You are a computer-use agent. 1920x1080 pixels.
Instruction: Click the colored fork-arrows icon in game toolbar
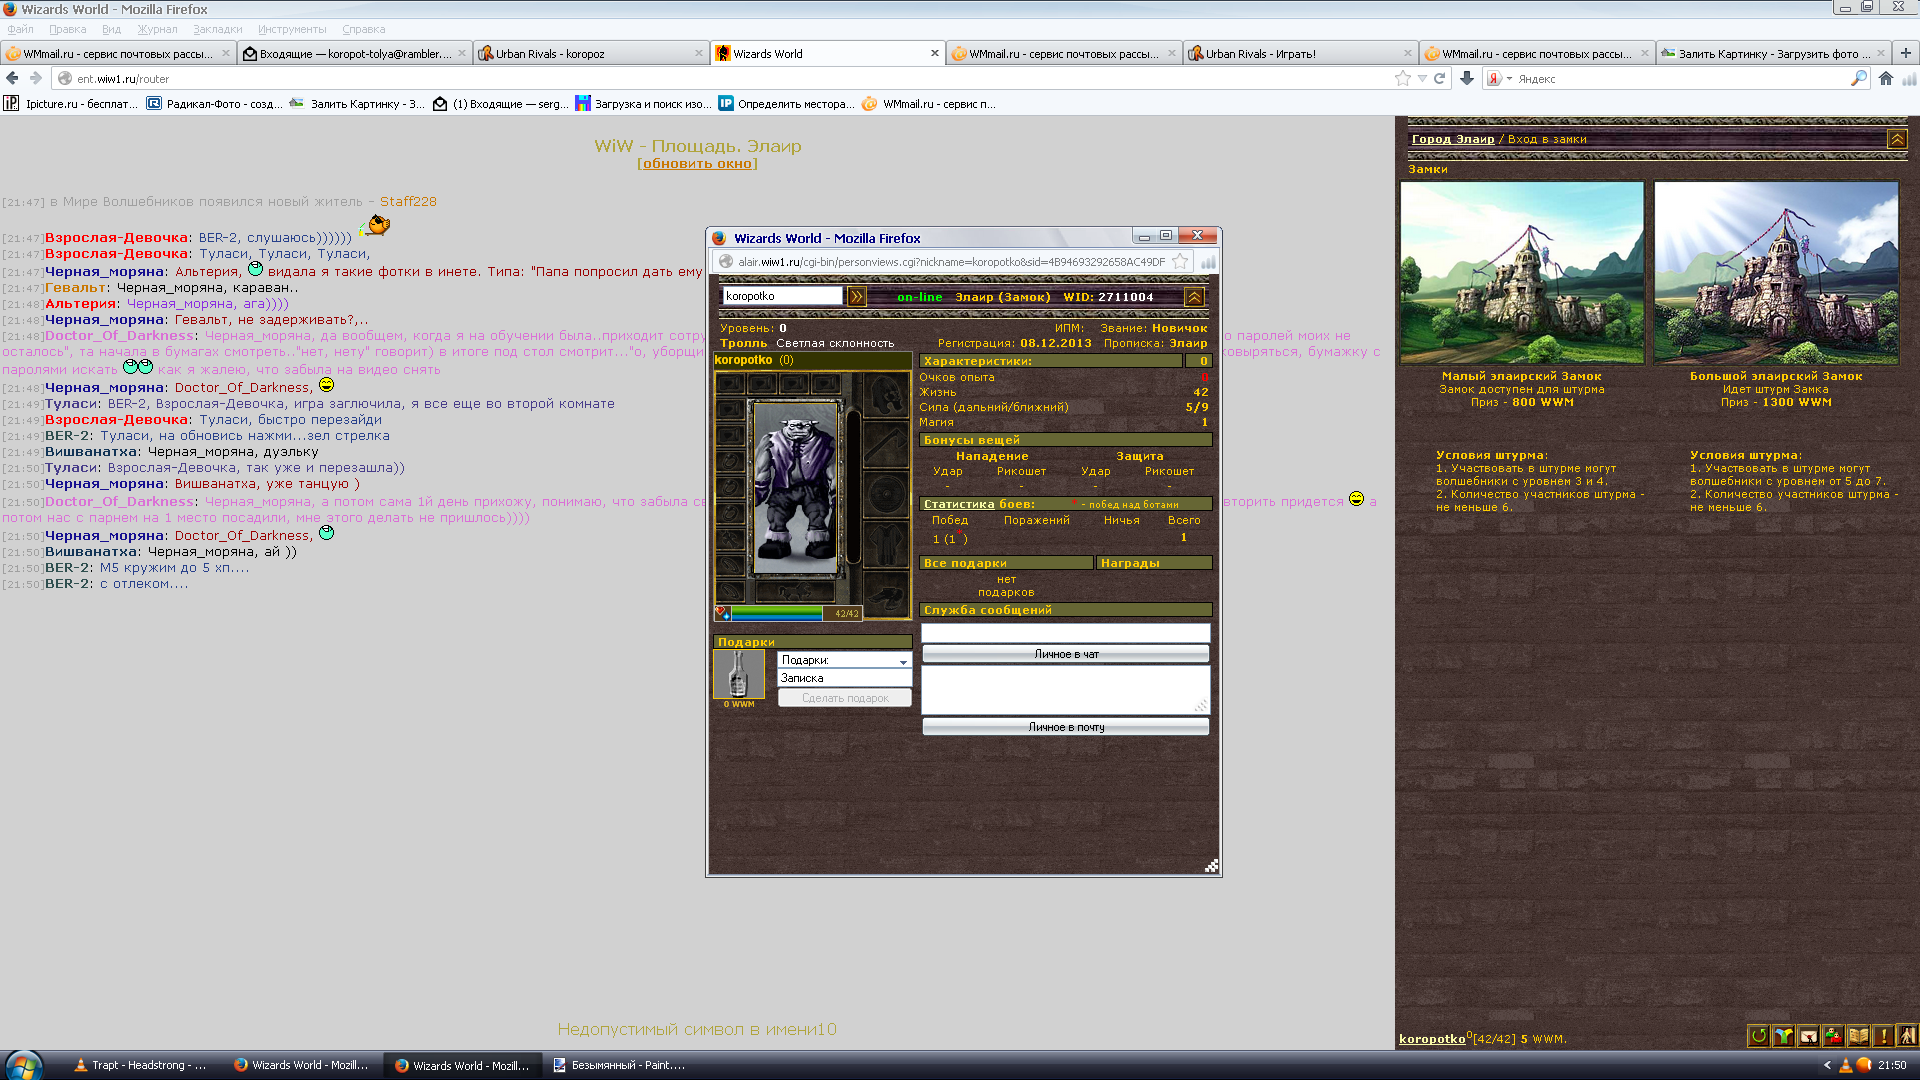tap(1783, 1036)
